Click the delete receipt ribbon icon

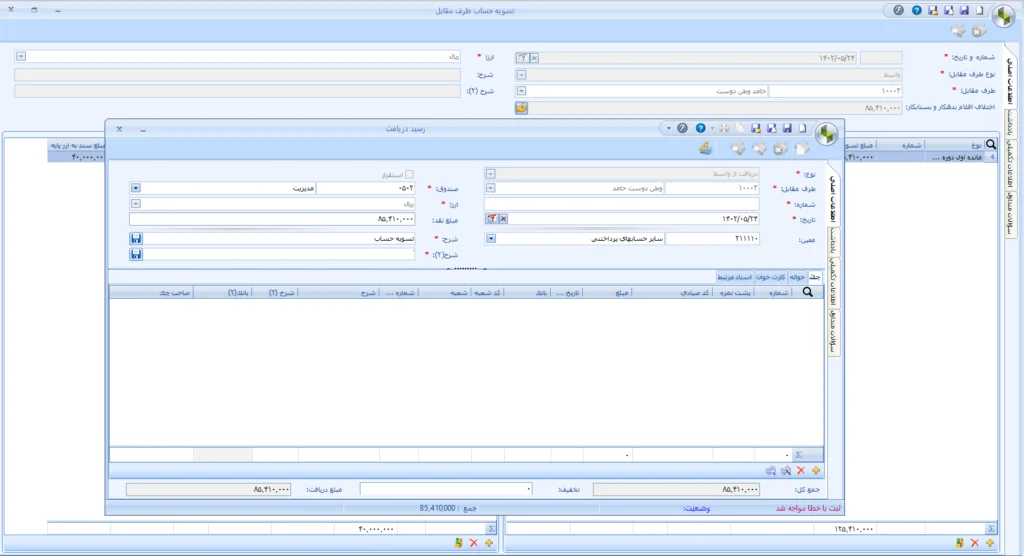[780, 149]
